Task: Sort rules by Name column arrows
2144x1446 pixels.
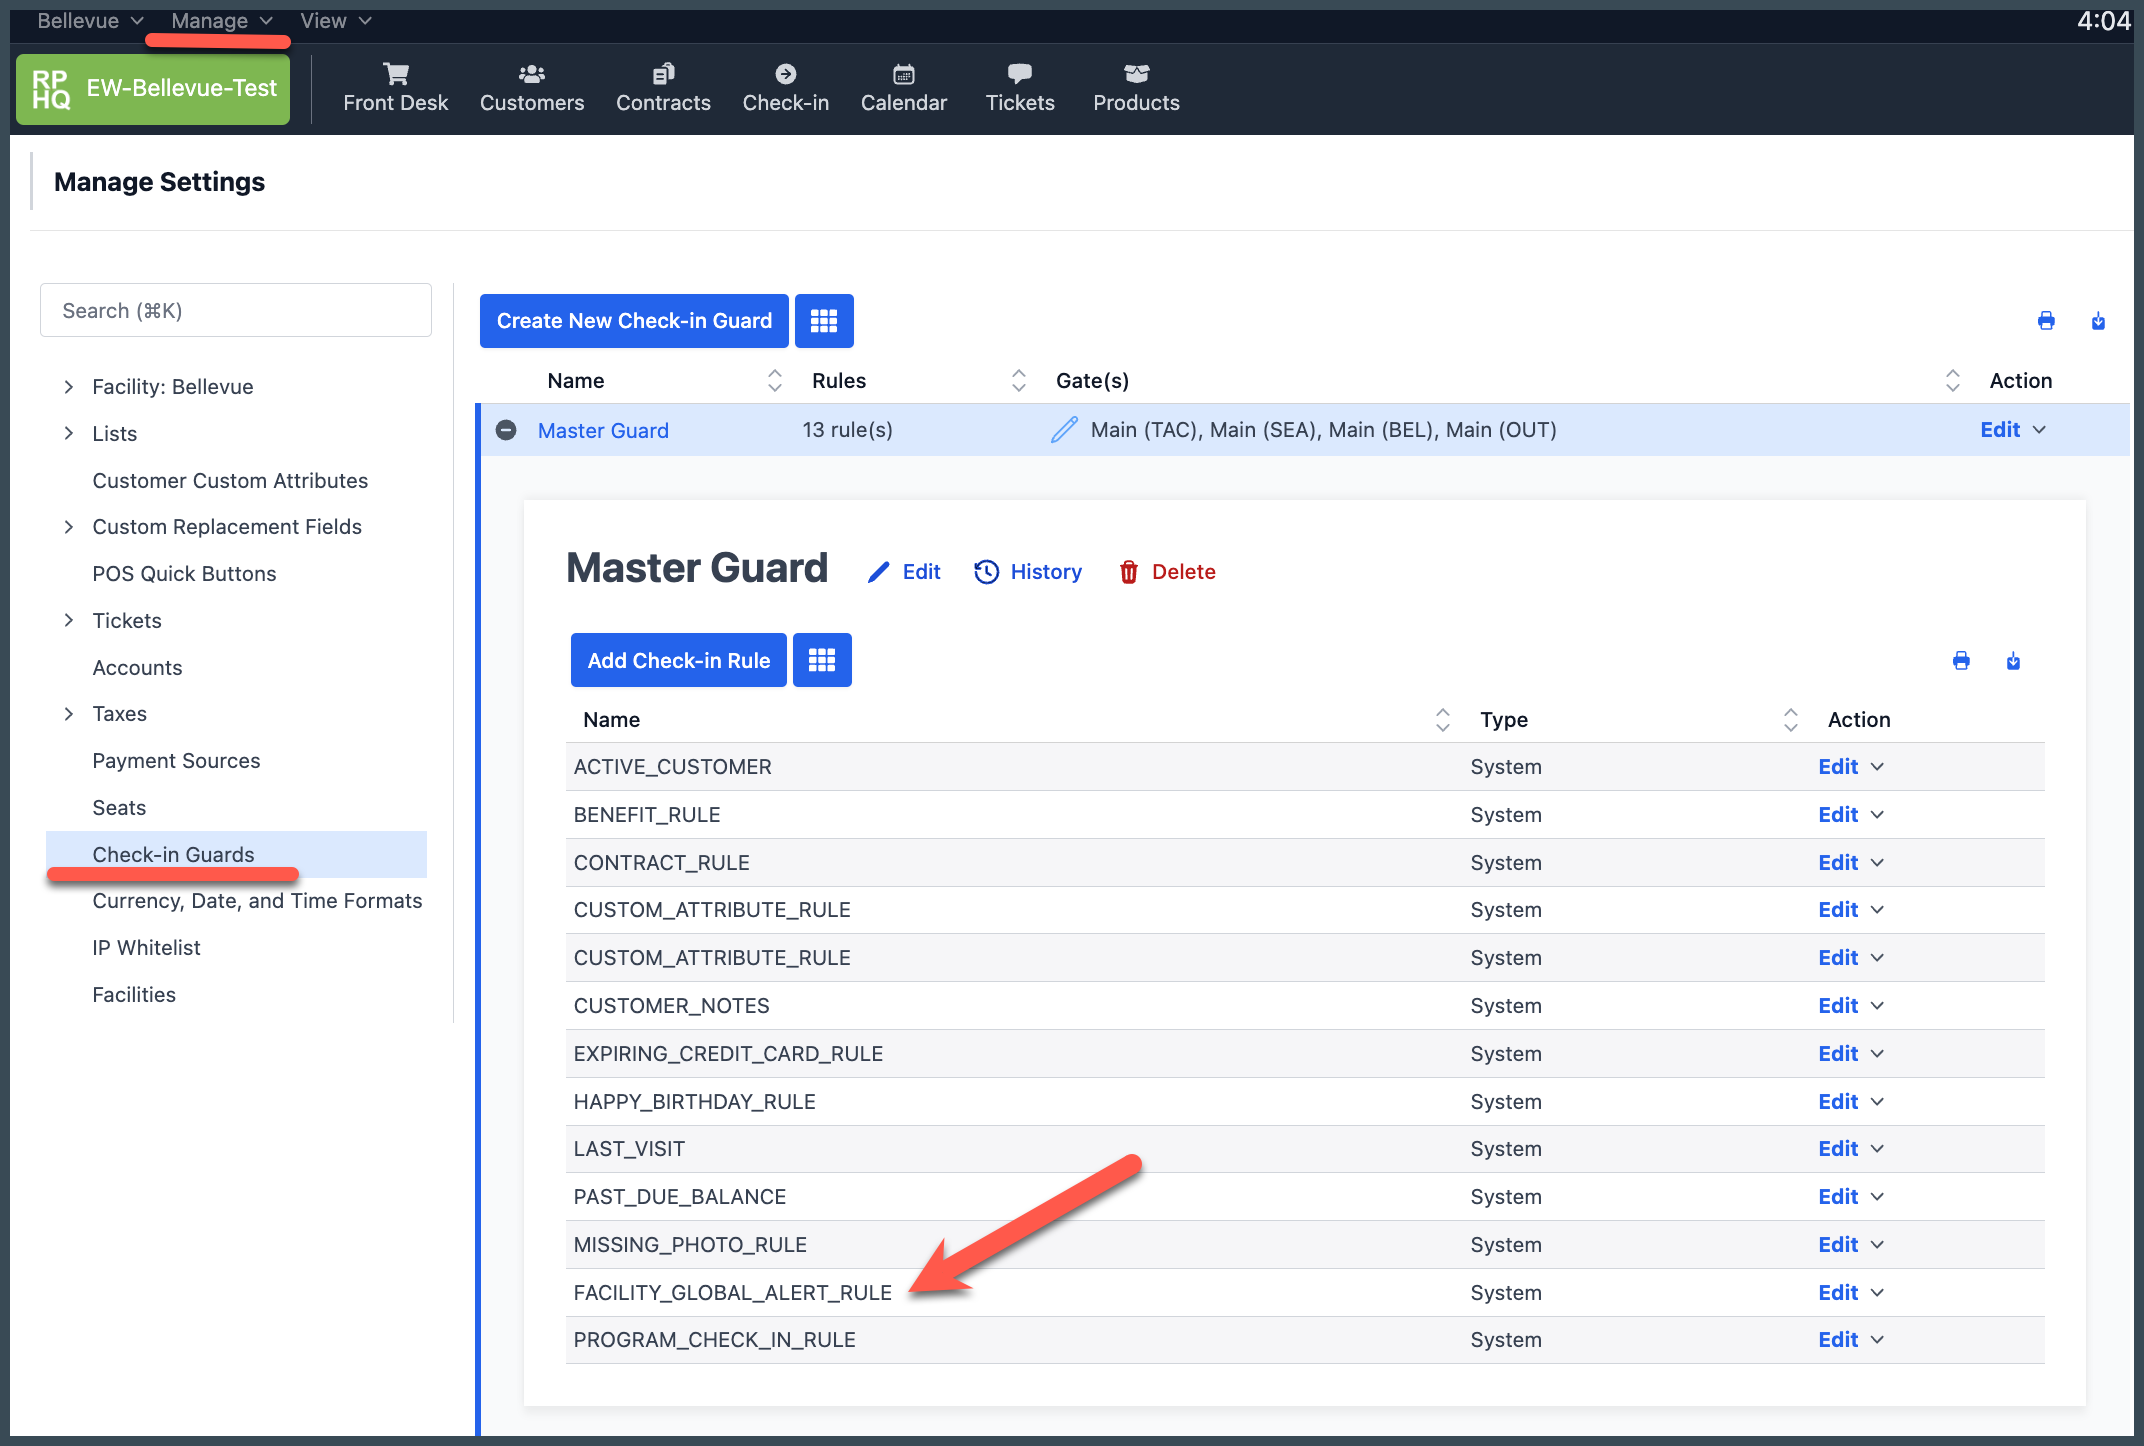Action: pos(1443,719)
